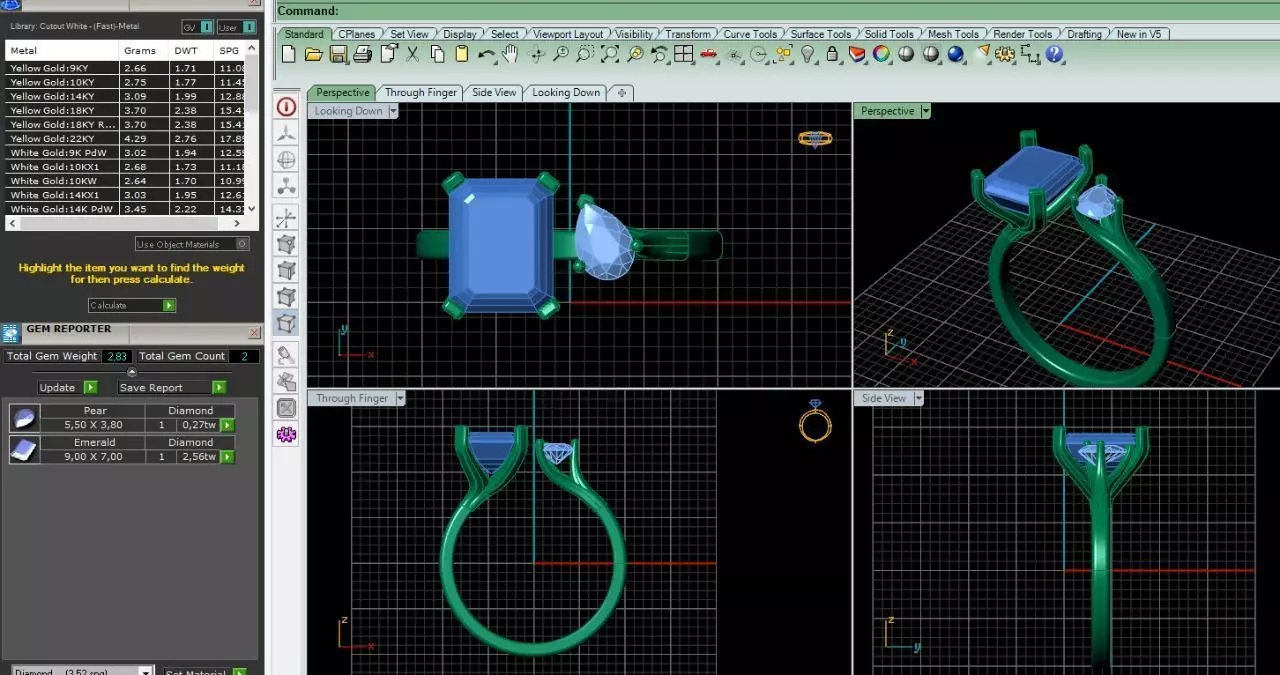The height and width of the screenshot is (675, 1280).
Task: Click metal table scrollbar down arrow
Action: pyautogui.click(x=252, y=208)
